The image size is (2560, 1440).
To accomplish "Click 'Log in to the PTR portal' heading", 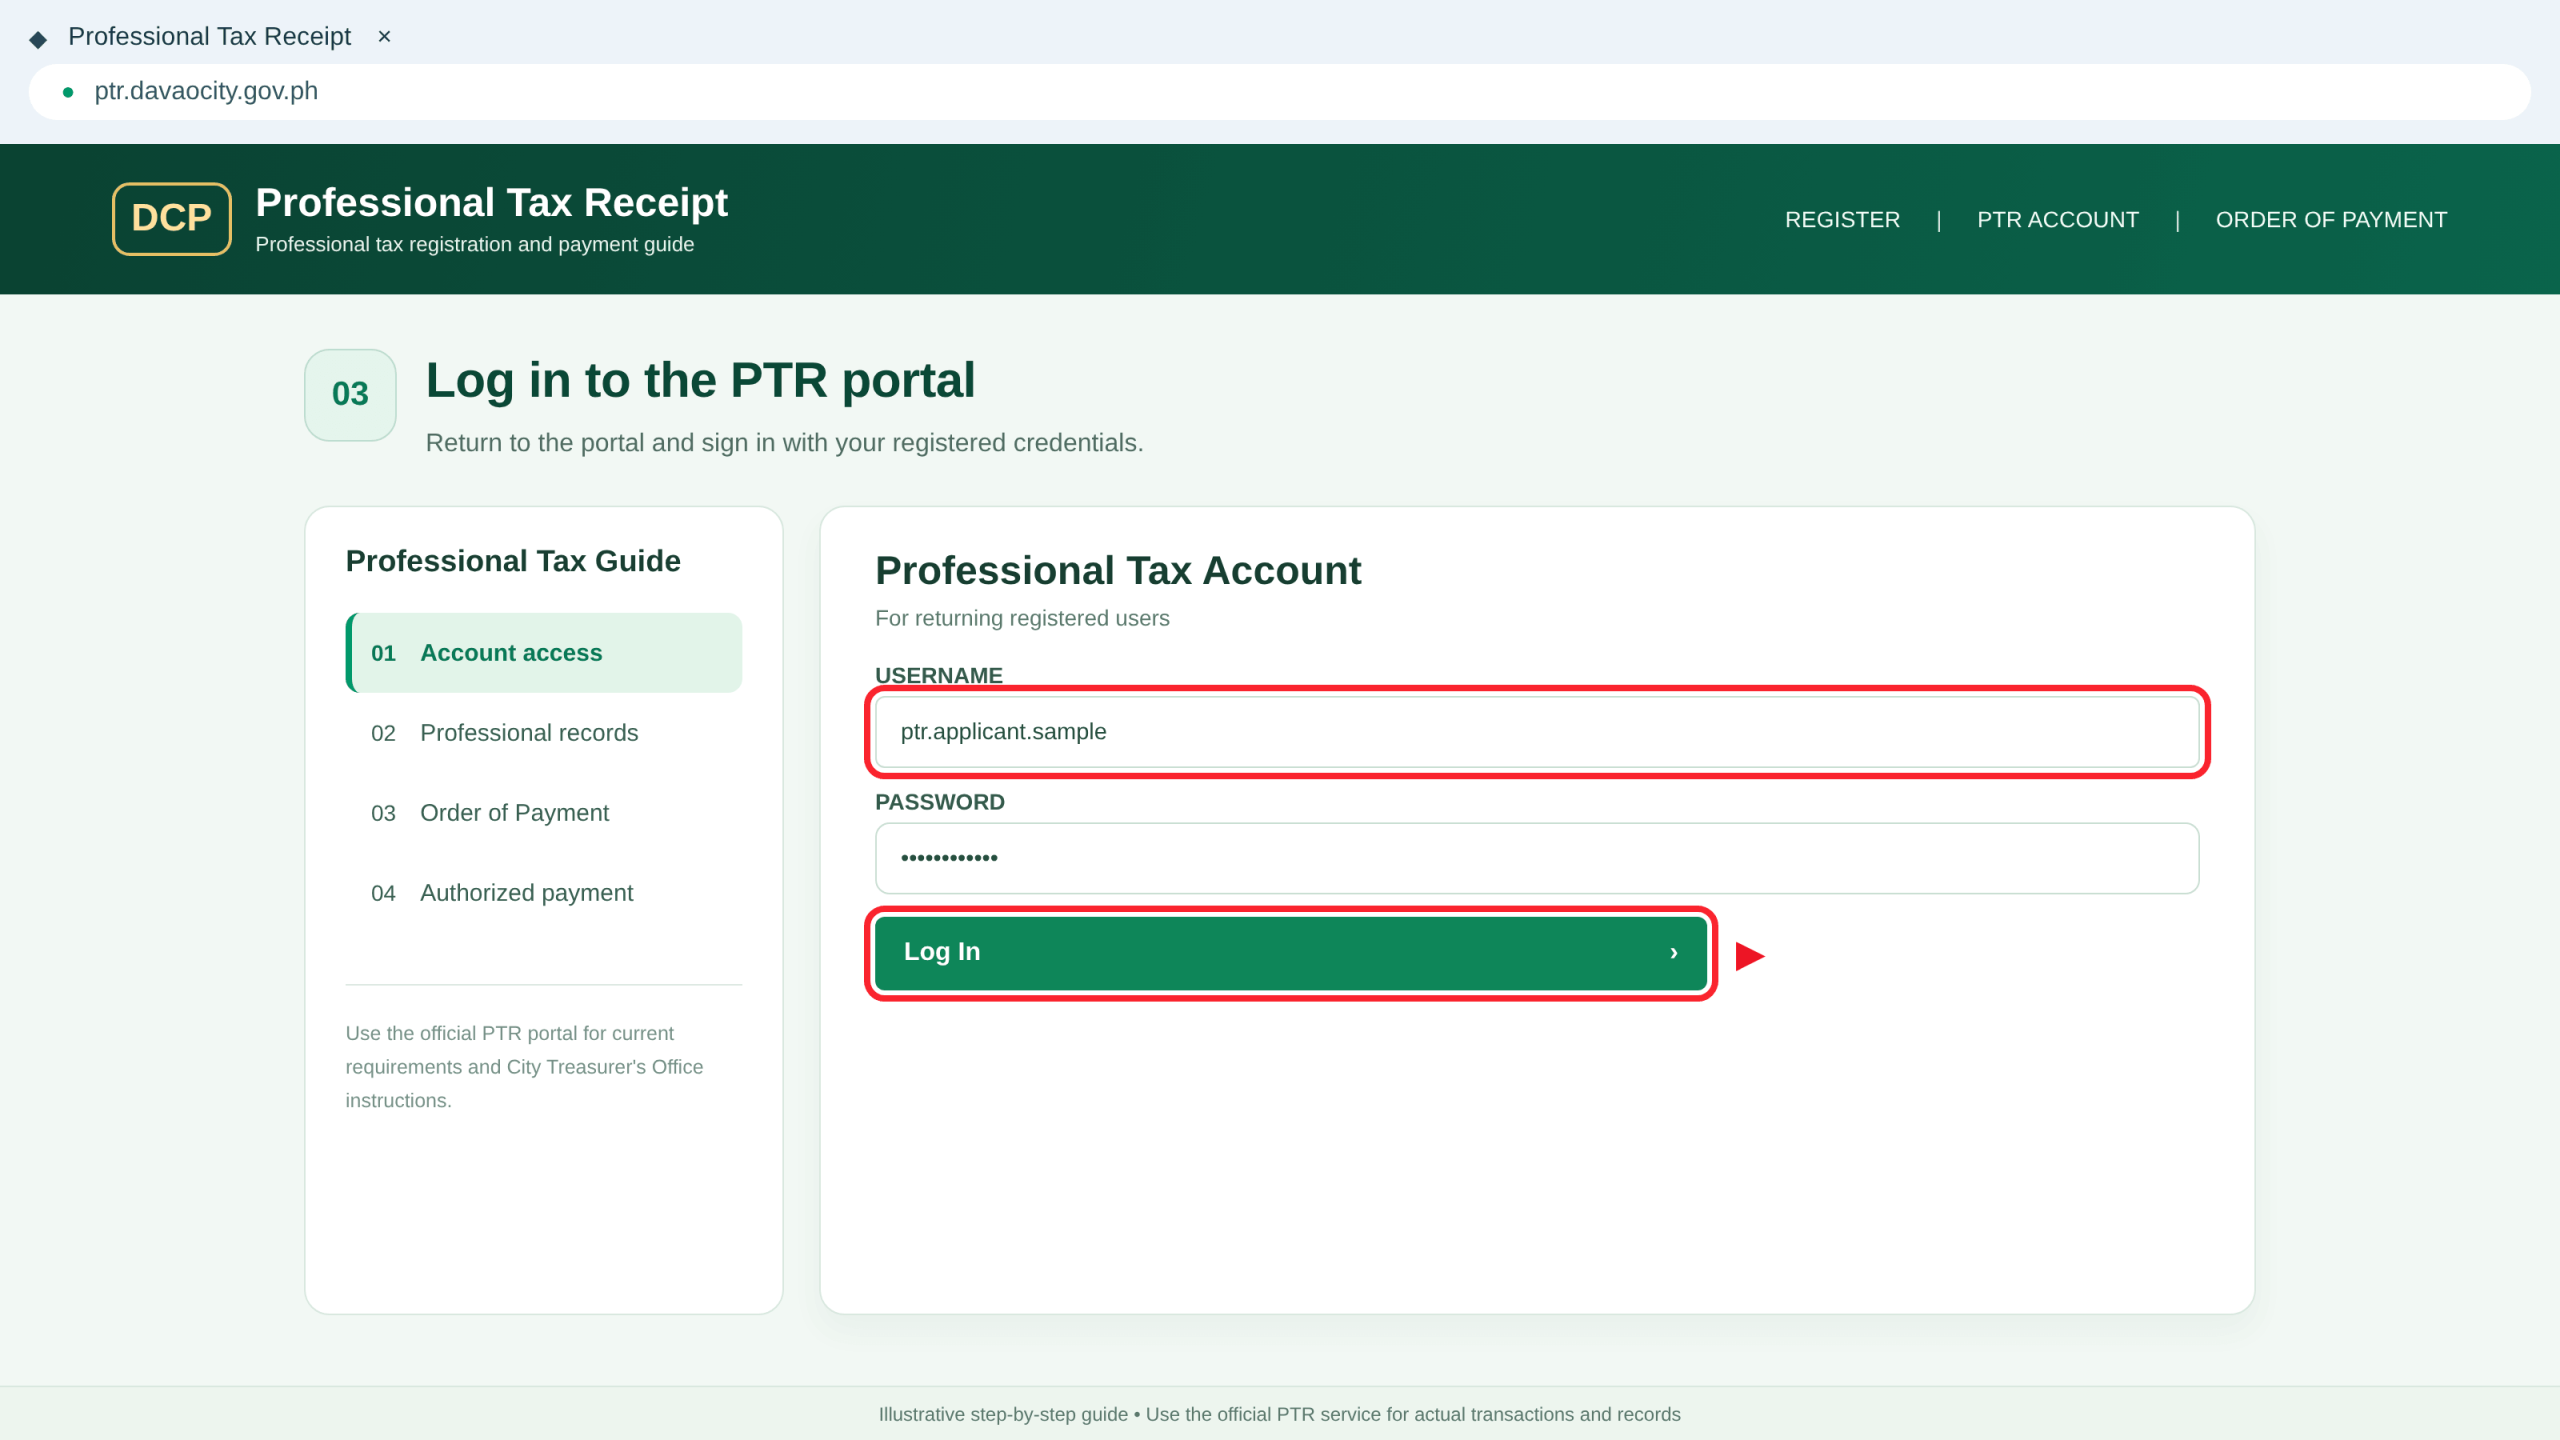I will coord(700,380).
